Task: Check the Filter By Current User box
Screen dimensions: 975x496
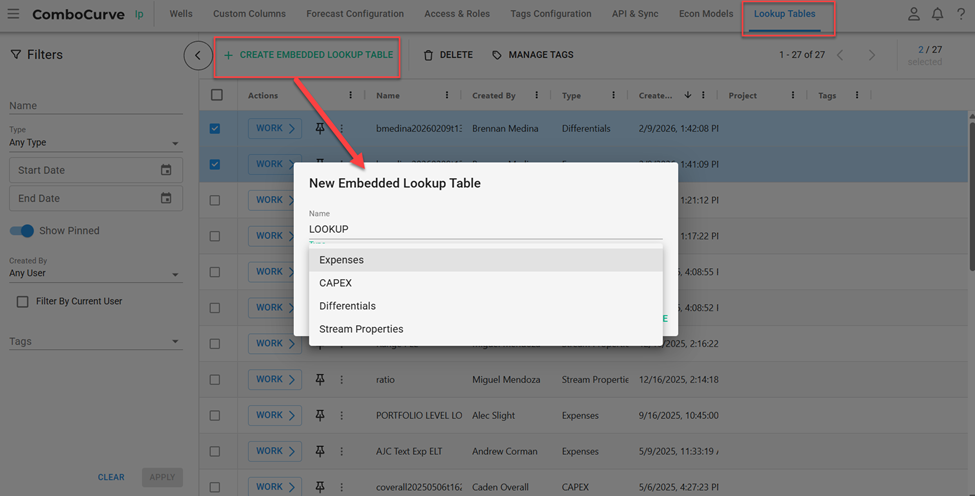Action: [22, 301]
